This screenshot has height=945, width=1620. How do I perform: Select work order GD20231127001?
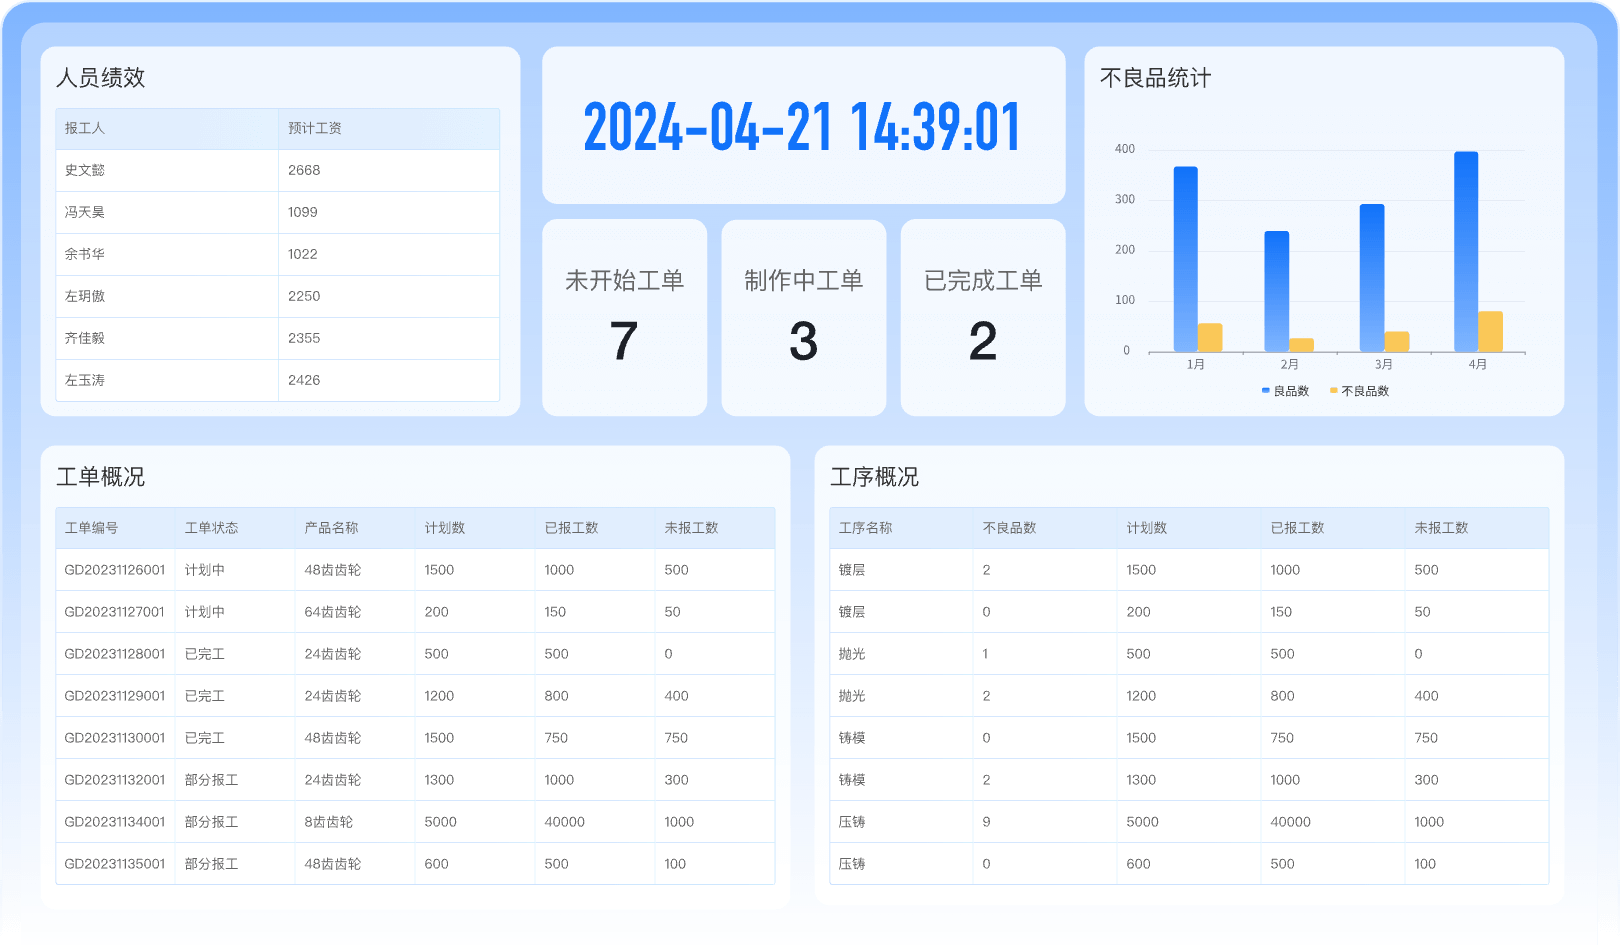[x=115, y=612]
